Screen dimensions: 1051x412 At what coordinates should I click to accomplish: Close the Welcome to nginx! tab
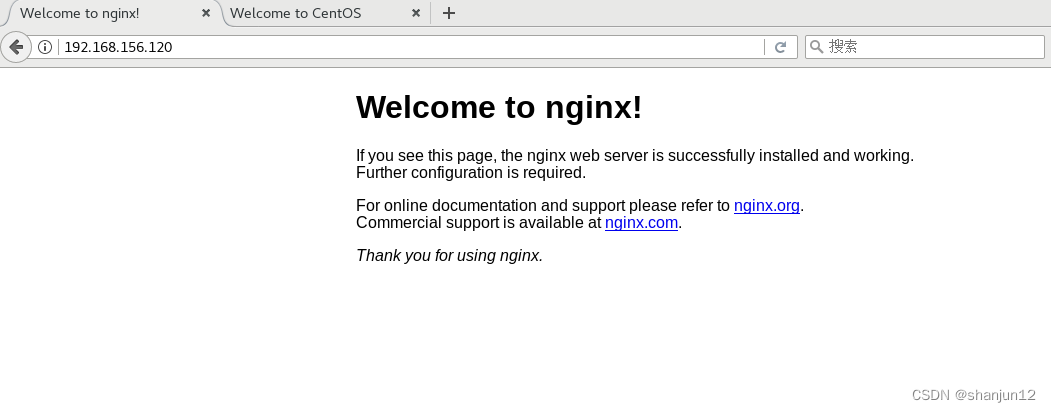point(206,13)
